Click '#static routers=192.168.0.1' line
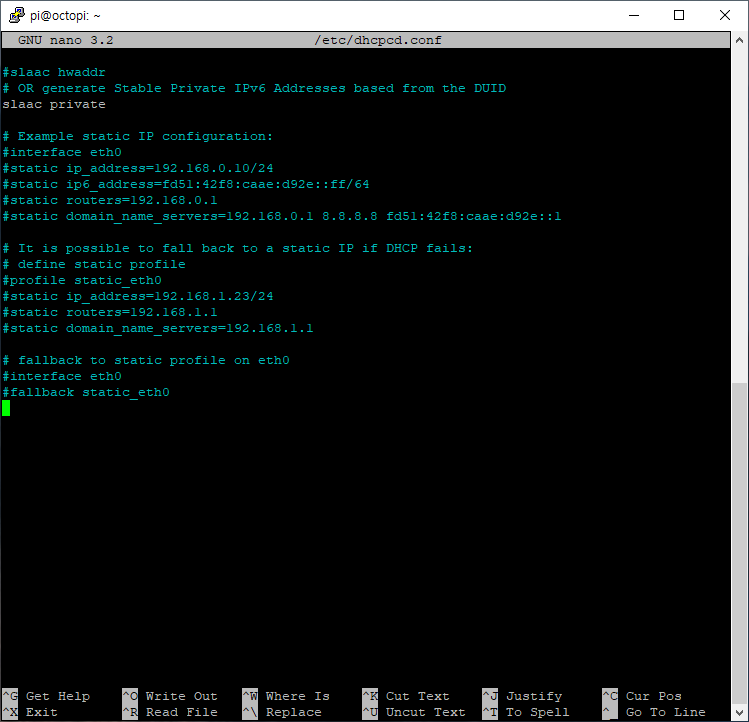This screenshot has height=722, width=749. point(110,200)
